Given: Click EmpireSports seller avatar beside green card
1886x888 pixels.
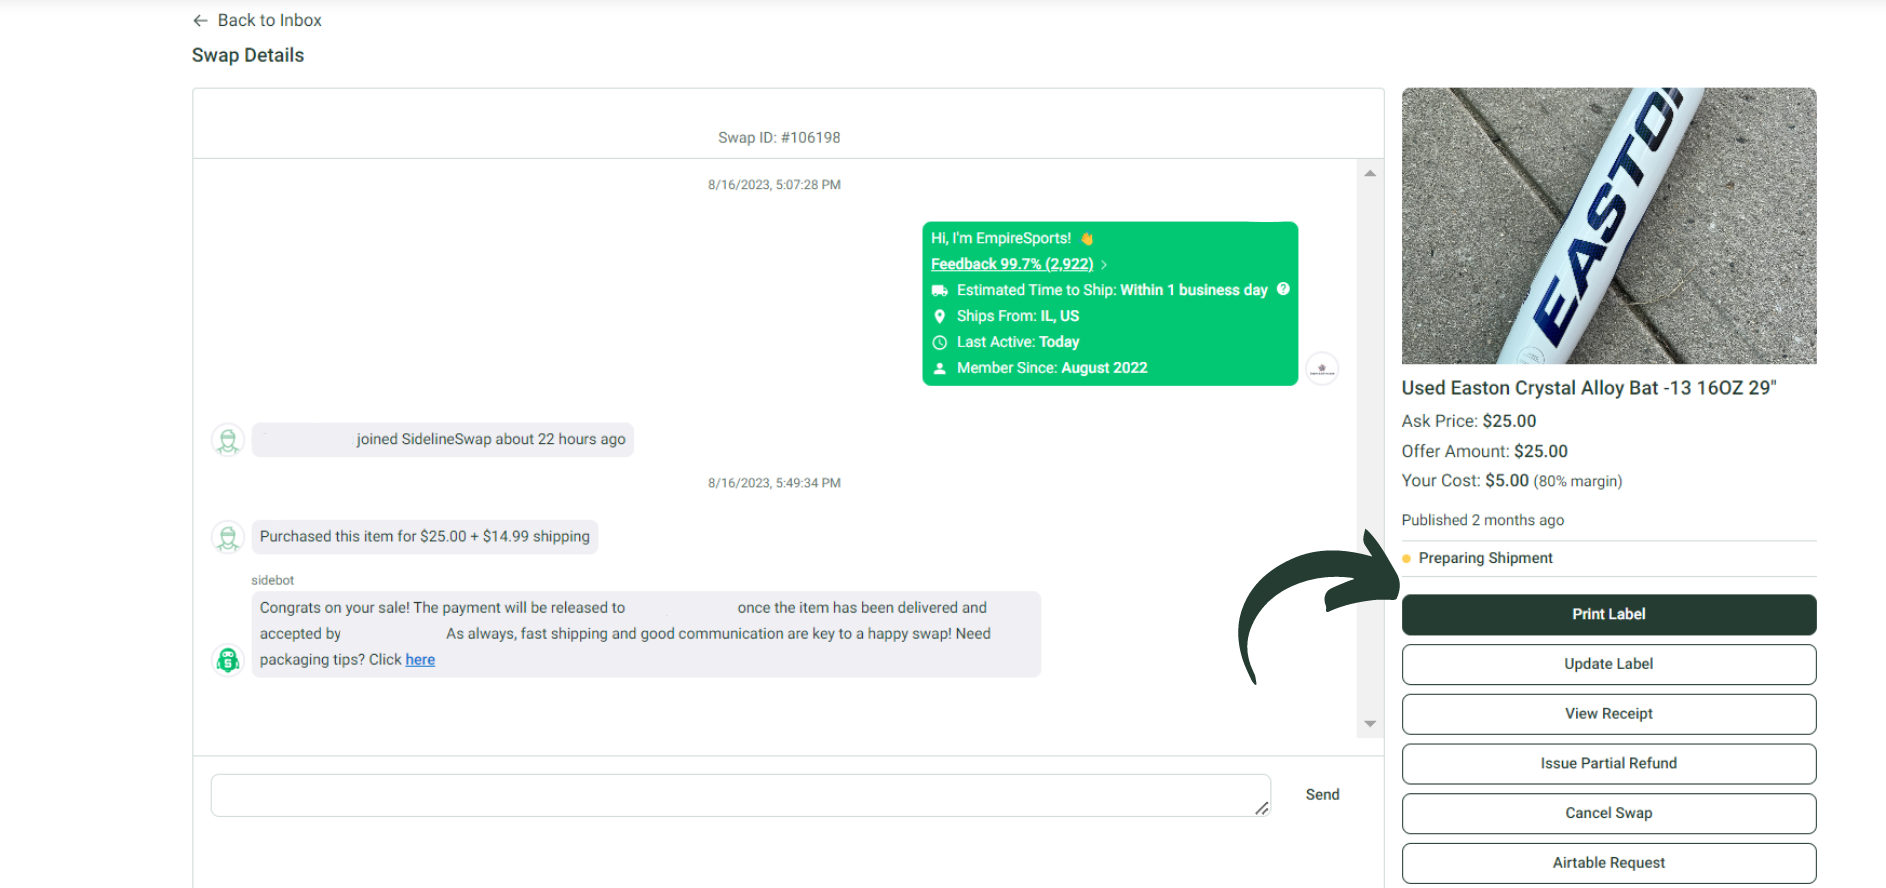Looking at the screenshot, I should (x=1322, y=368).
